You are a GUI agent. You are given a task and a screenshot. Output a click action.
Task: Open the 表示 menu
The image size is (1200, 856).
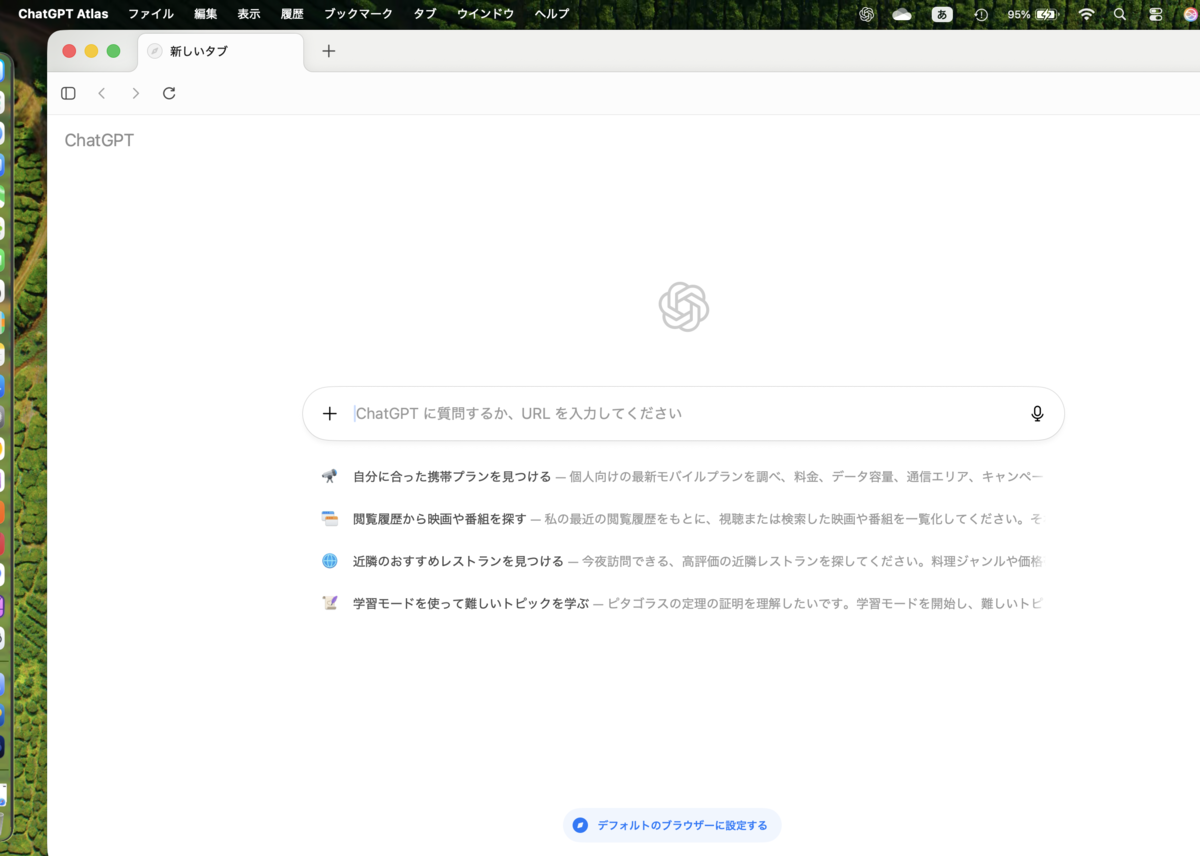[x=249, y=14]
